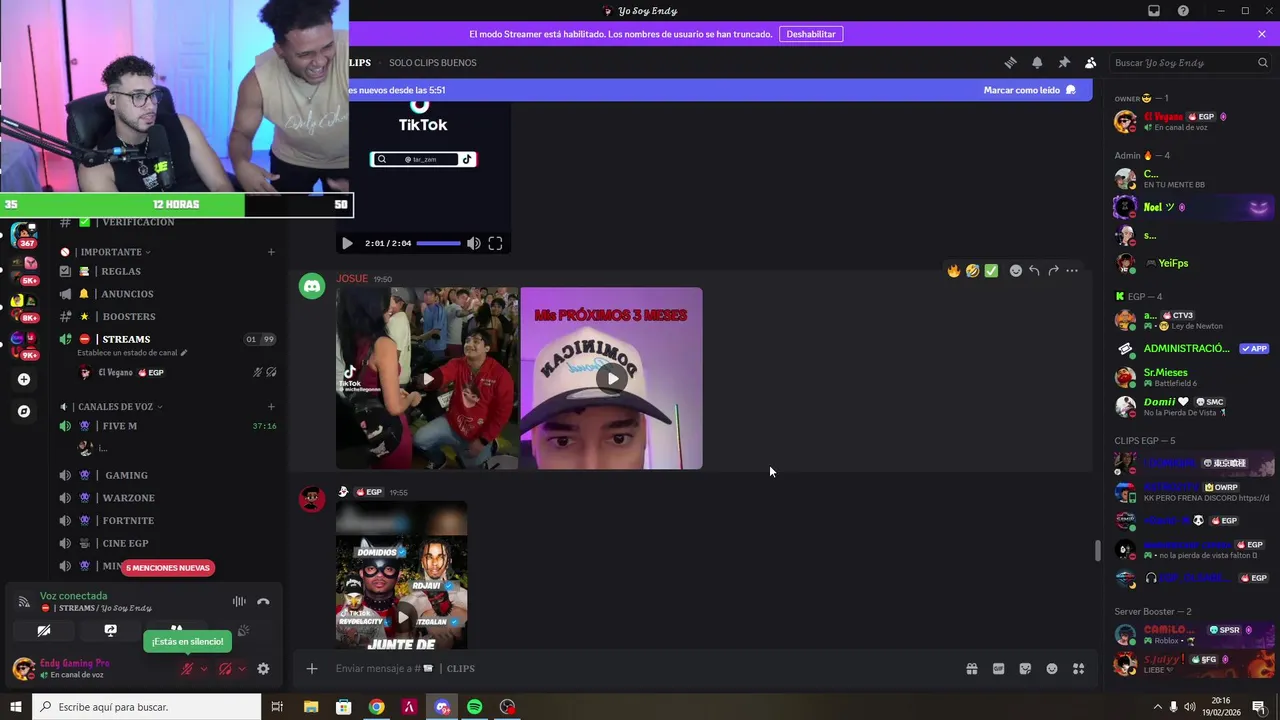The width and height of the screenshot is (1280, 720).
Task: Click the Buscar Yo Soy Endy search field
Action: (x=1191, y=62)
